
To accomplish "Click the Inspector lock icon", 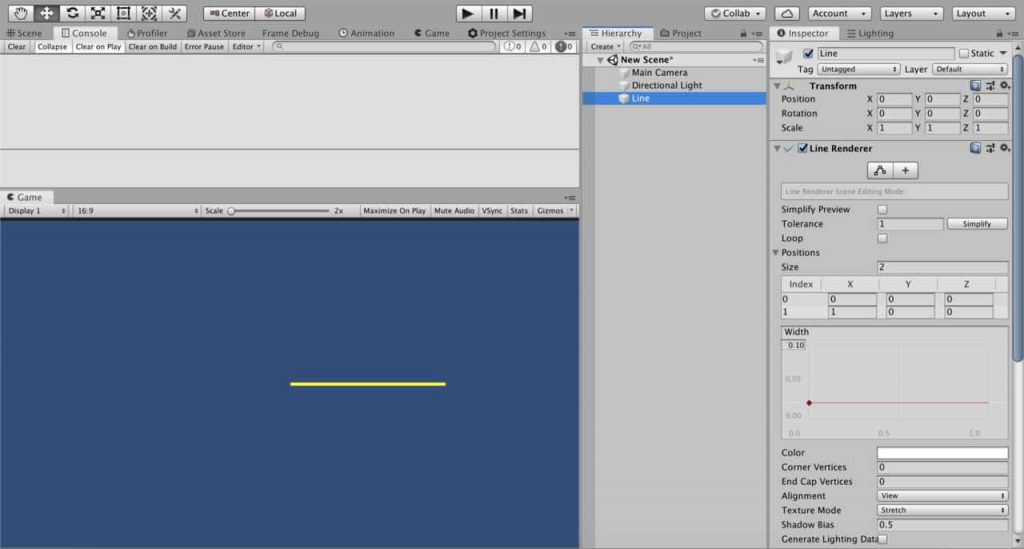I will coord(999,33).
